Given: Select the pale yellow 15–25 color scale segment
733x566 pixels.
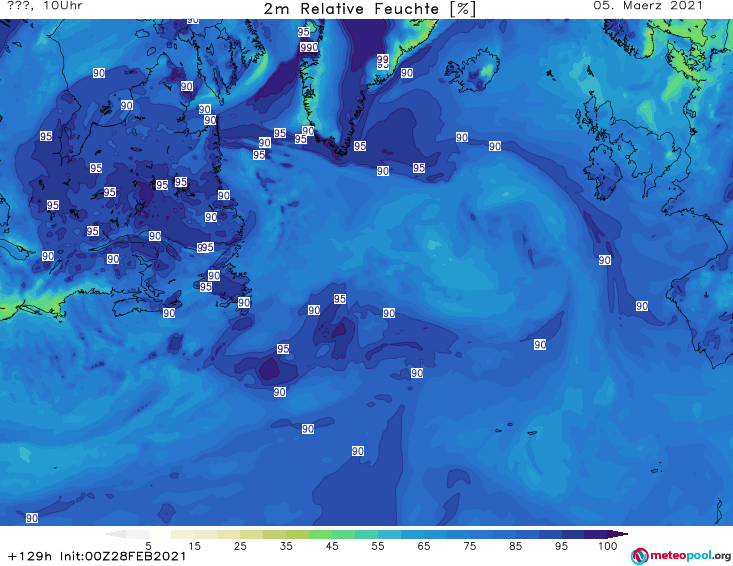Looking at the screenshot, I should pyautogui.click(x=217, y=534).
